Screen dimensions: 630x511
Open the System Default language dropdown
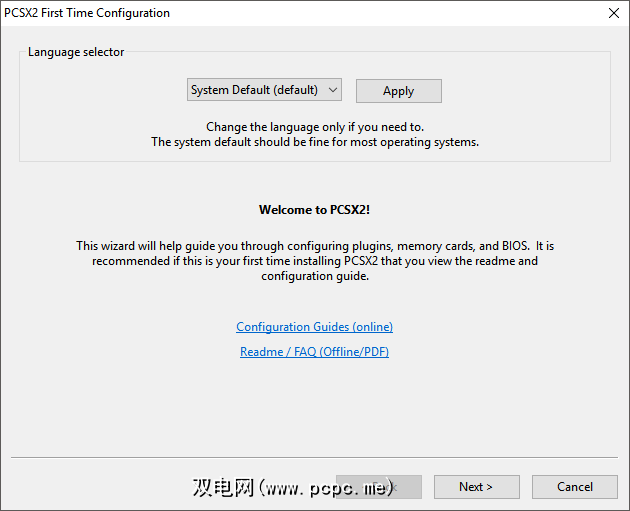point(264,90)
